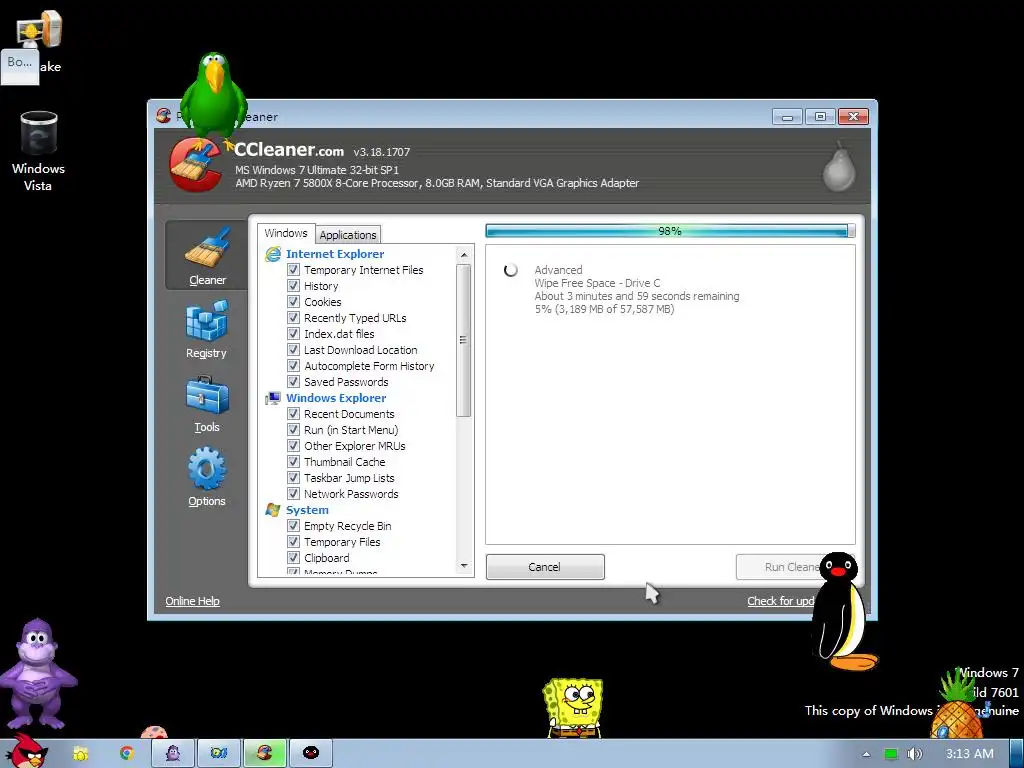Open Chrome from the taskbar
The height and width of the screenshot is (768, 1024).
tap(126, 753)
